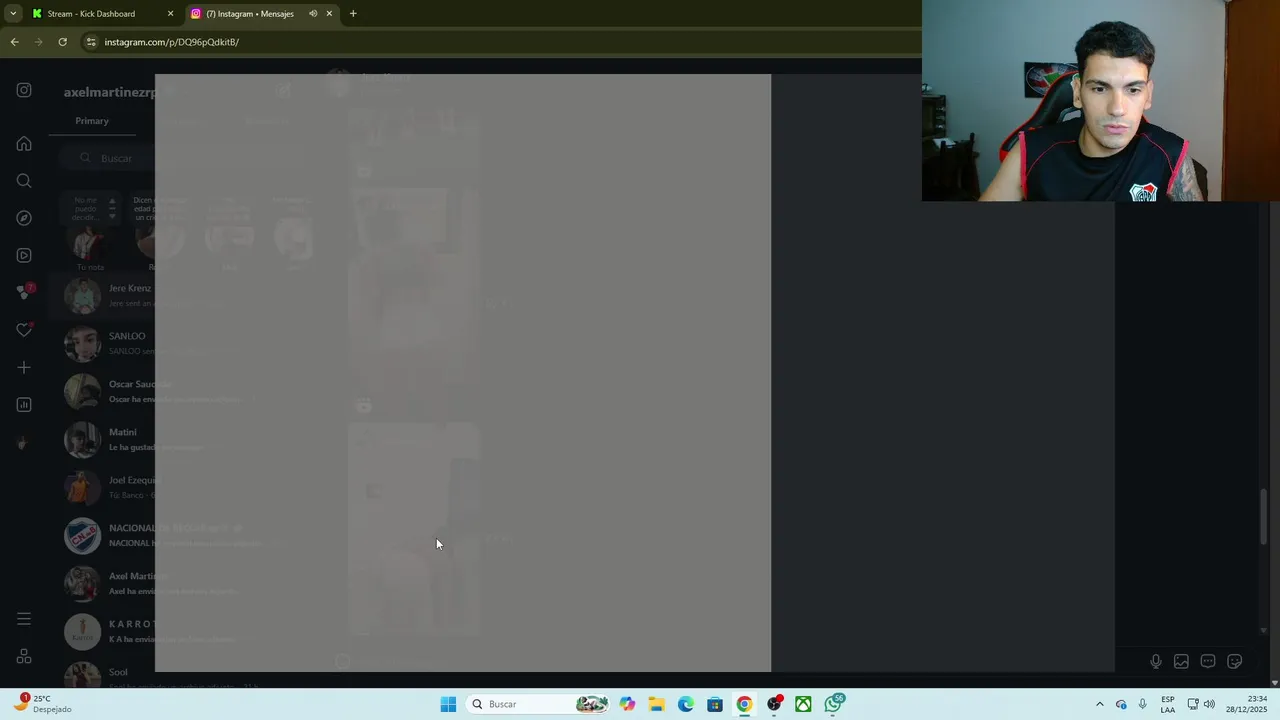Open the Meta apps grid icon
This screenshot has height=720, width=1280.
click(x=24, y=657)
